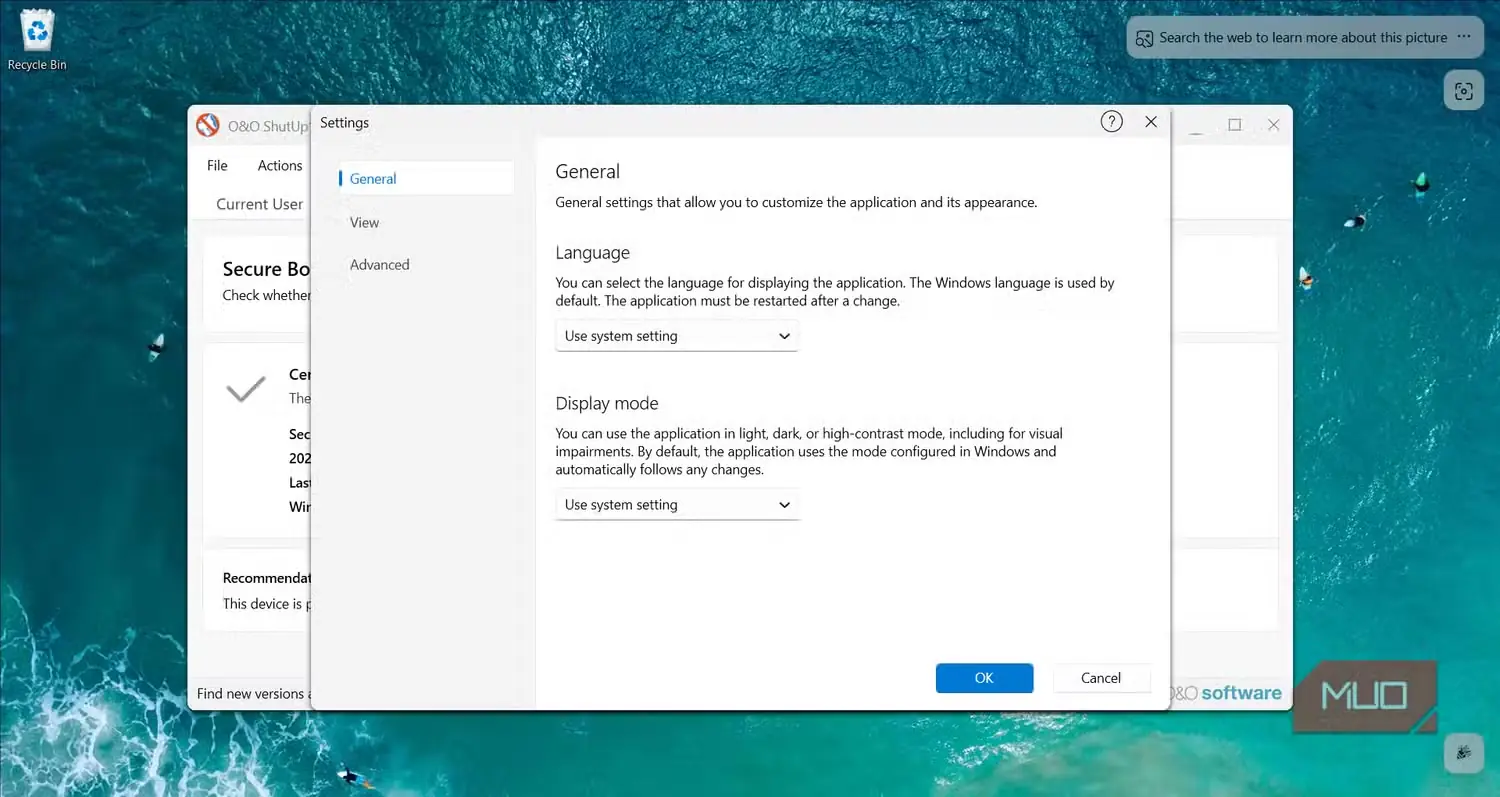
Task: Select the General category in the Settings sidebar
Action: coord(426,179)
